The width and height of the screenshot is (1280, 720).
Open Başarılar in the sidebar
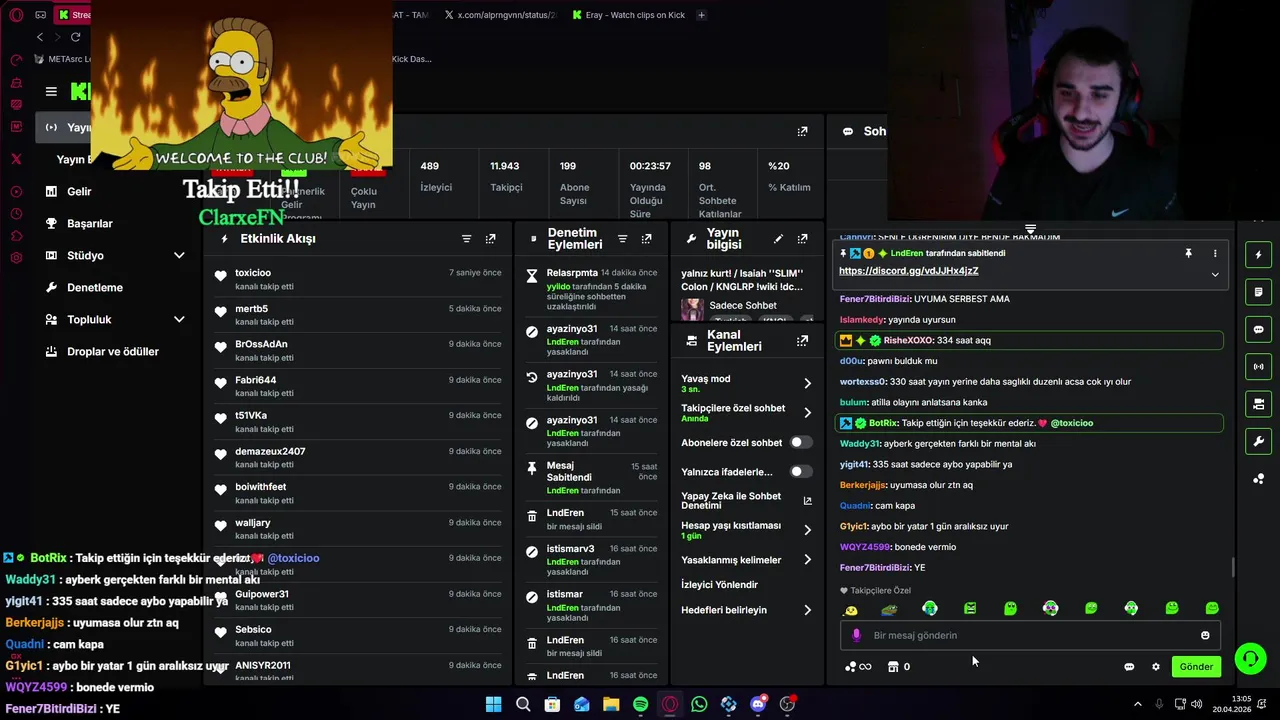pos(89,224)
